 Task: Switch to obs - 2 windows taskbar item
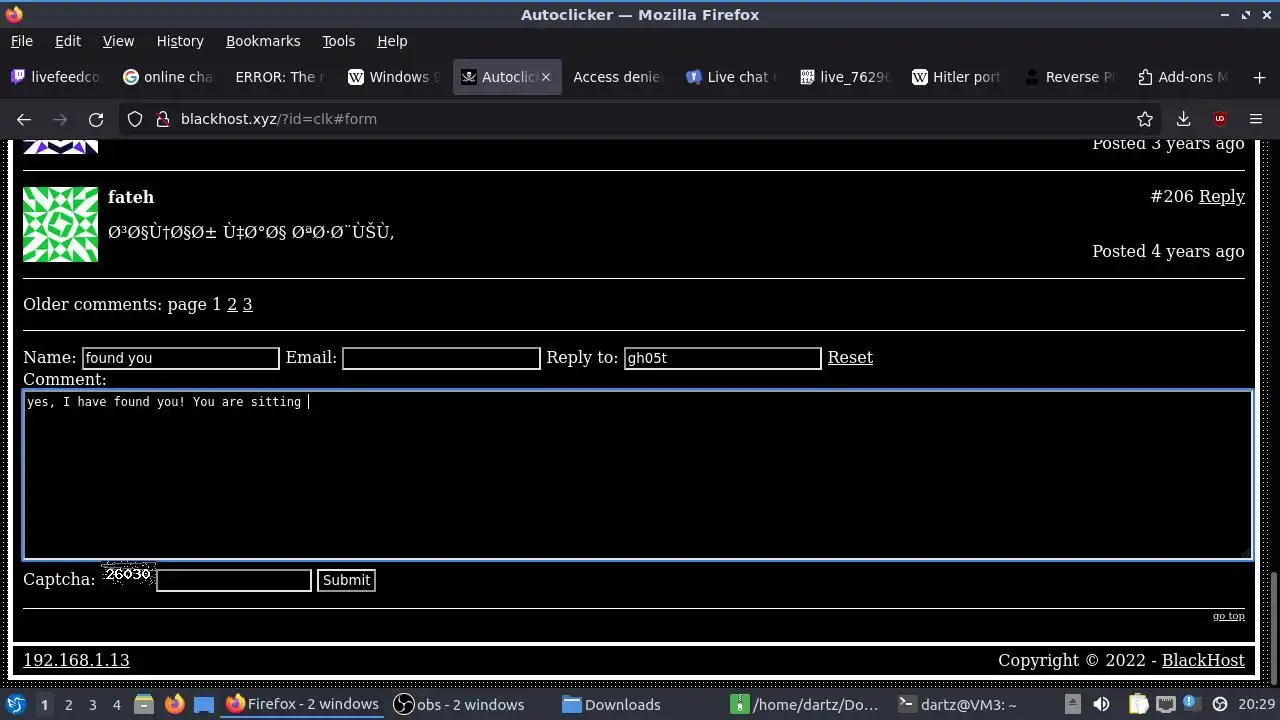click(x=460, y=704)
